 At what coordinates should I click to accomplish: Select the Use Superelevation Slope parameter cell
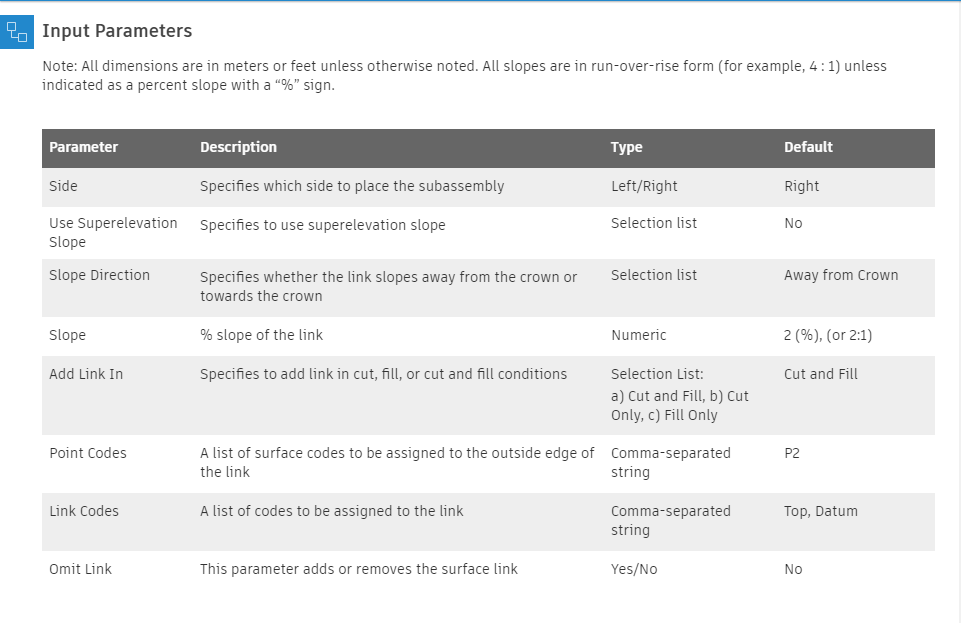coord(113,232)
